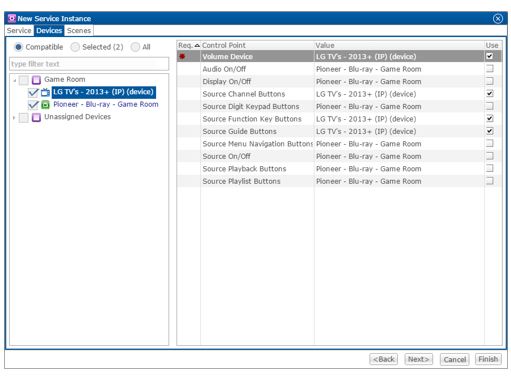511x377 pixels.
Task: Close the New Service Instance dialog
Action: coord(498,18)
